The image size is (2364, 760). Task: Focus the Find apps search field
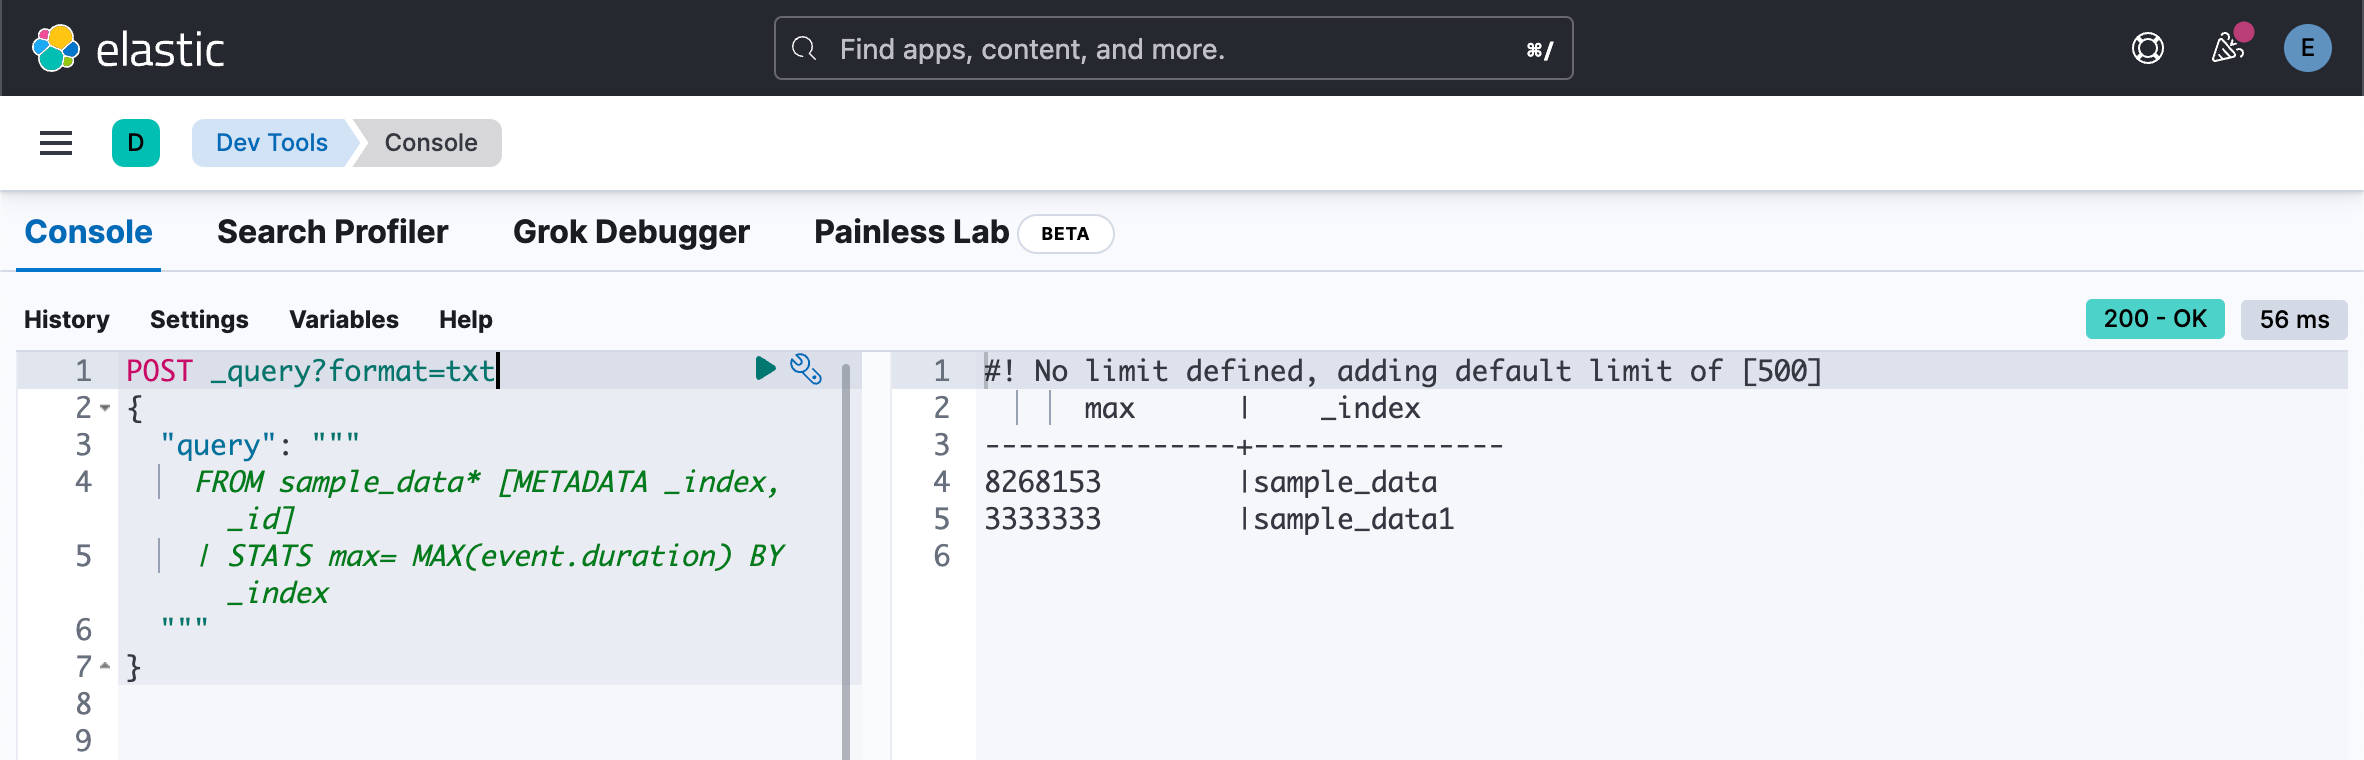pos(1172,48)
